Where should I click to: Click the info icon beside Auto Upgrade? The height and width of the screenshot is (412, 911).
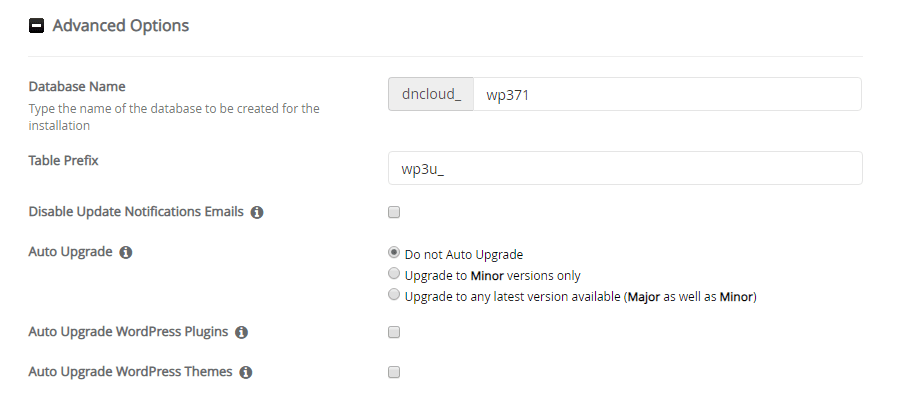point(125,253)
